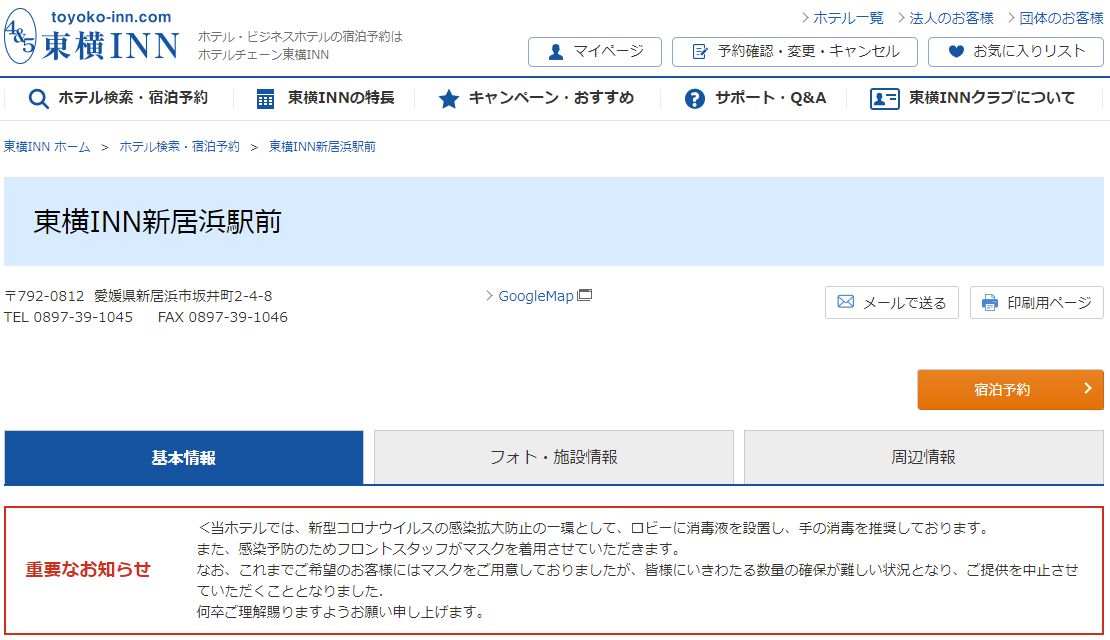1110x640 pixels.
Task: Open マイページ via the person icon
Action: click(556, 52)
